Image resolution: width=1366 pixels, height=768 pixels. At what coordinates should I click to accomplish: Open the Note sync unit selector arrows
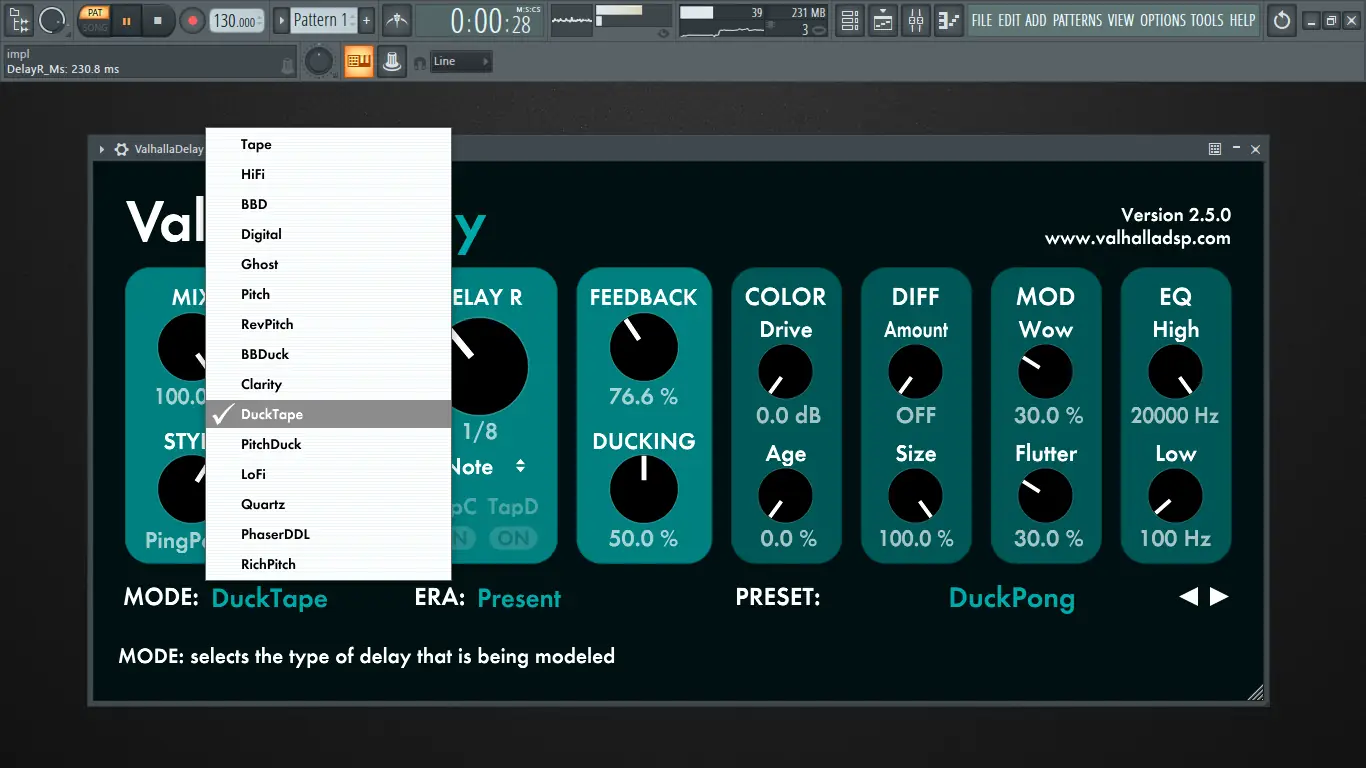tap(520, 466)
